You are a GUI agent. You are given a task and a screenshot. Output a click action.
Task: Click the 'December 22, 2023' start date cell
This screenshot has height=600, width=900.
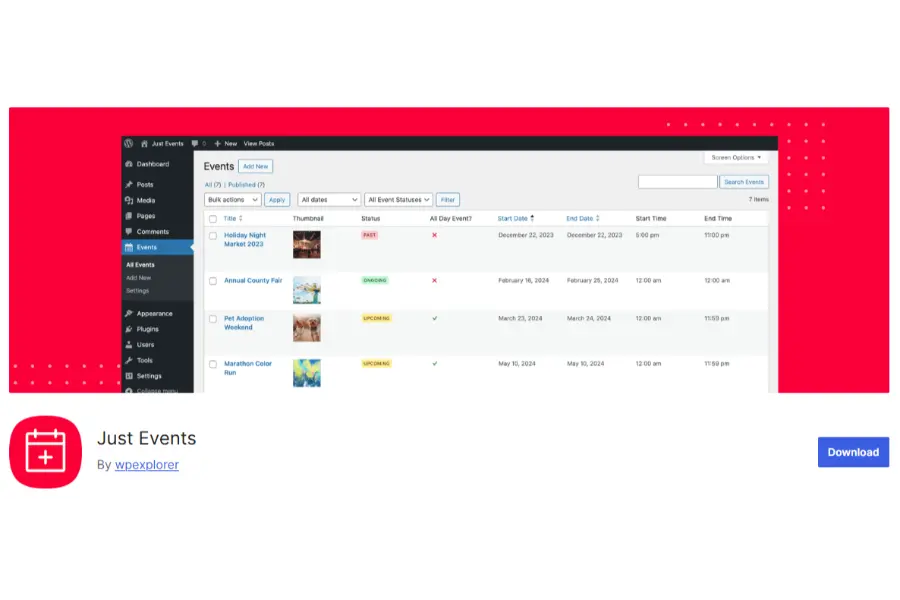click(x=526, y=235)
